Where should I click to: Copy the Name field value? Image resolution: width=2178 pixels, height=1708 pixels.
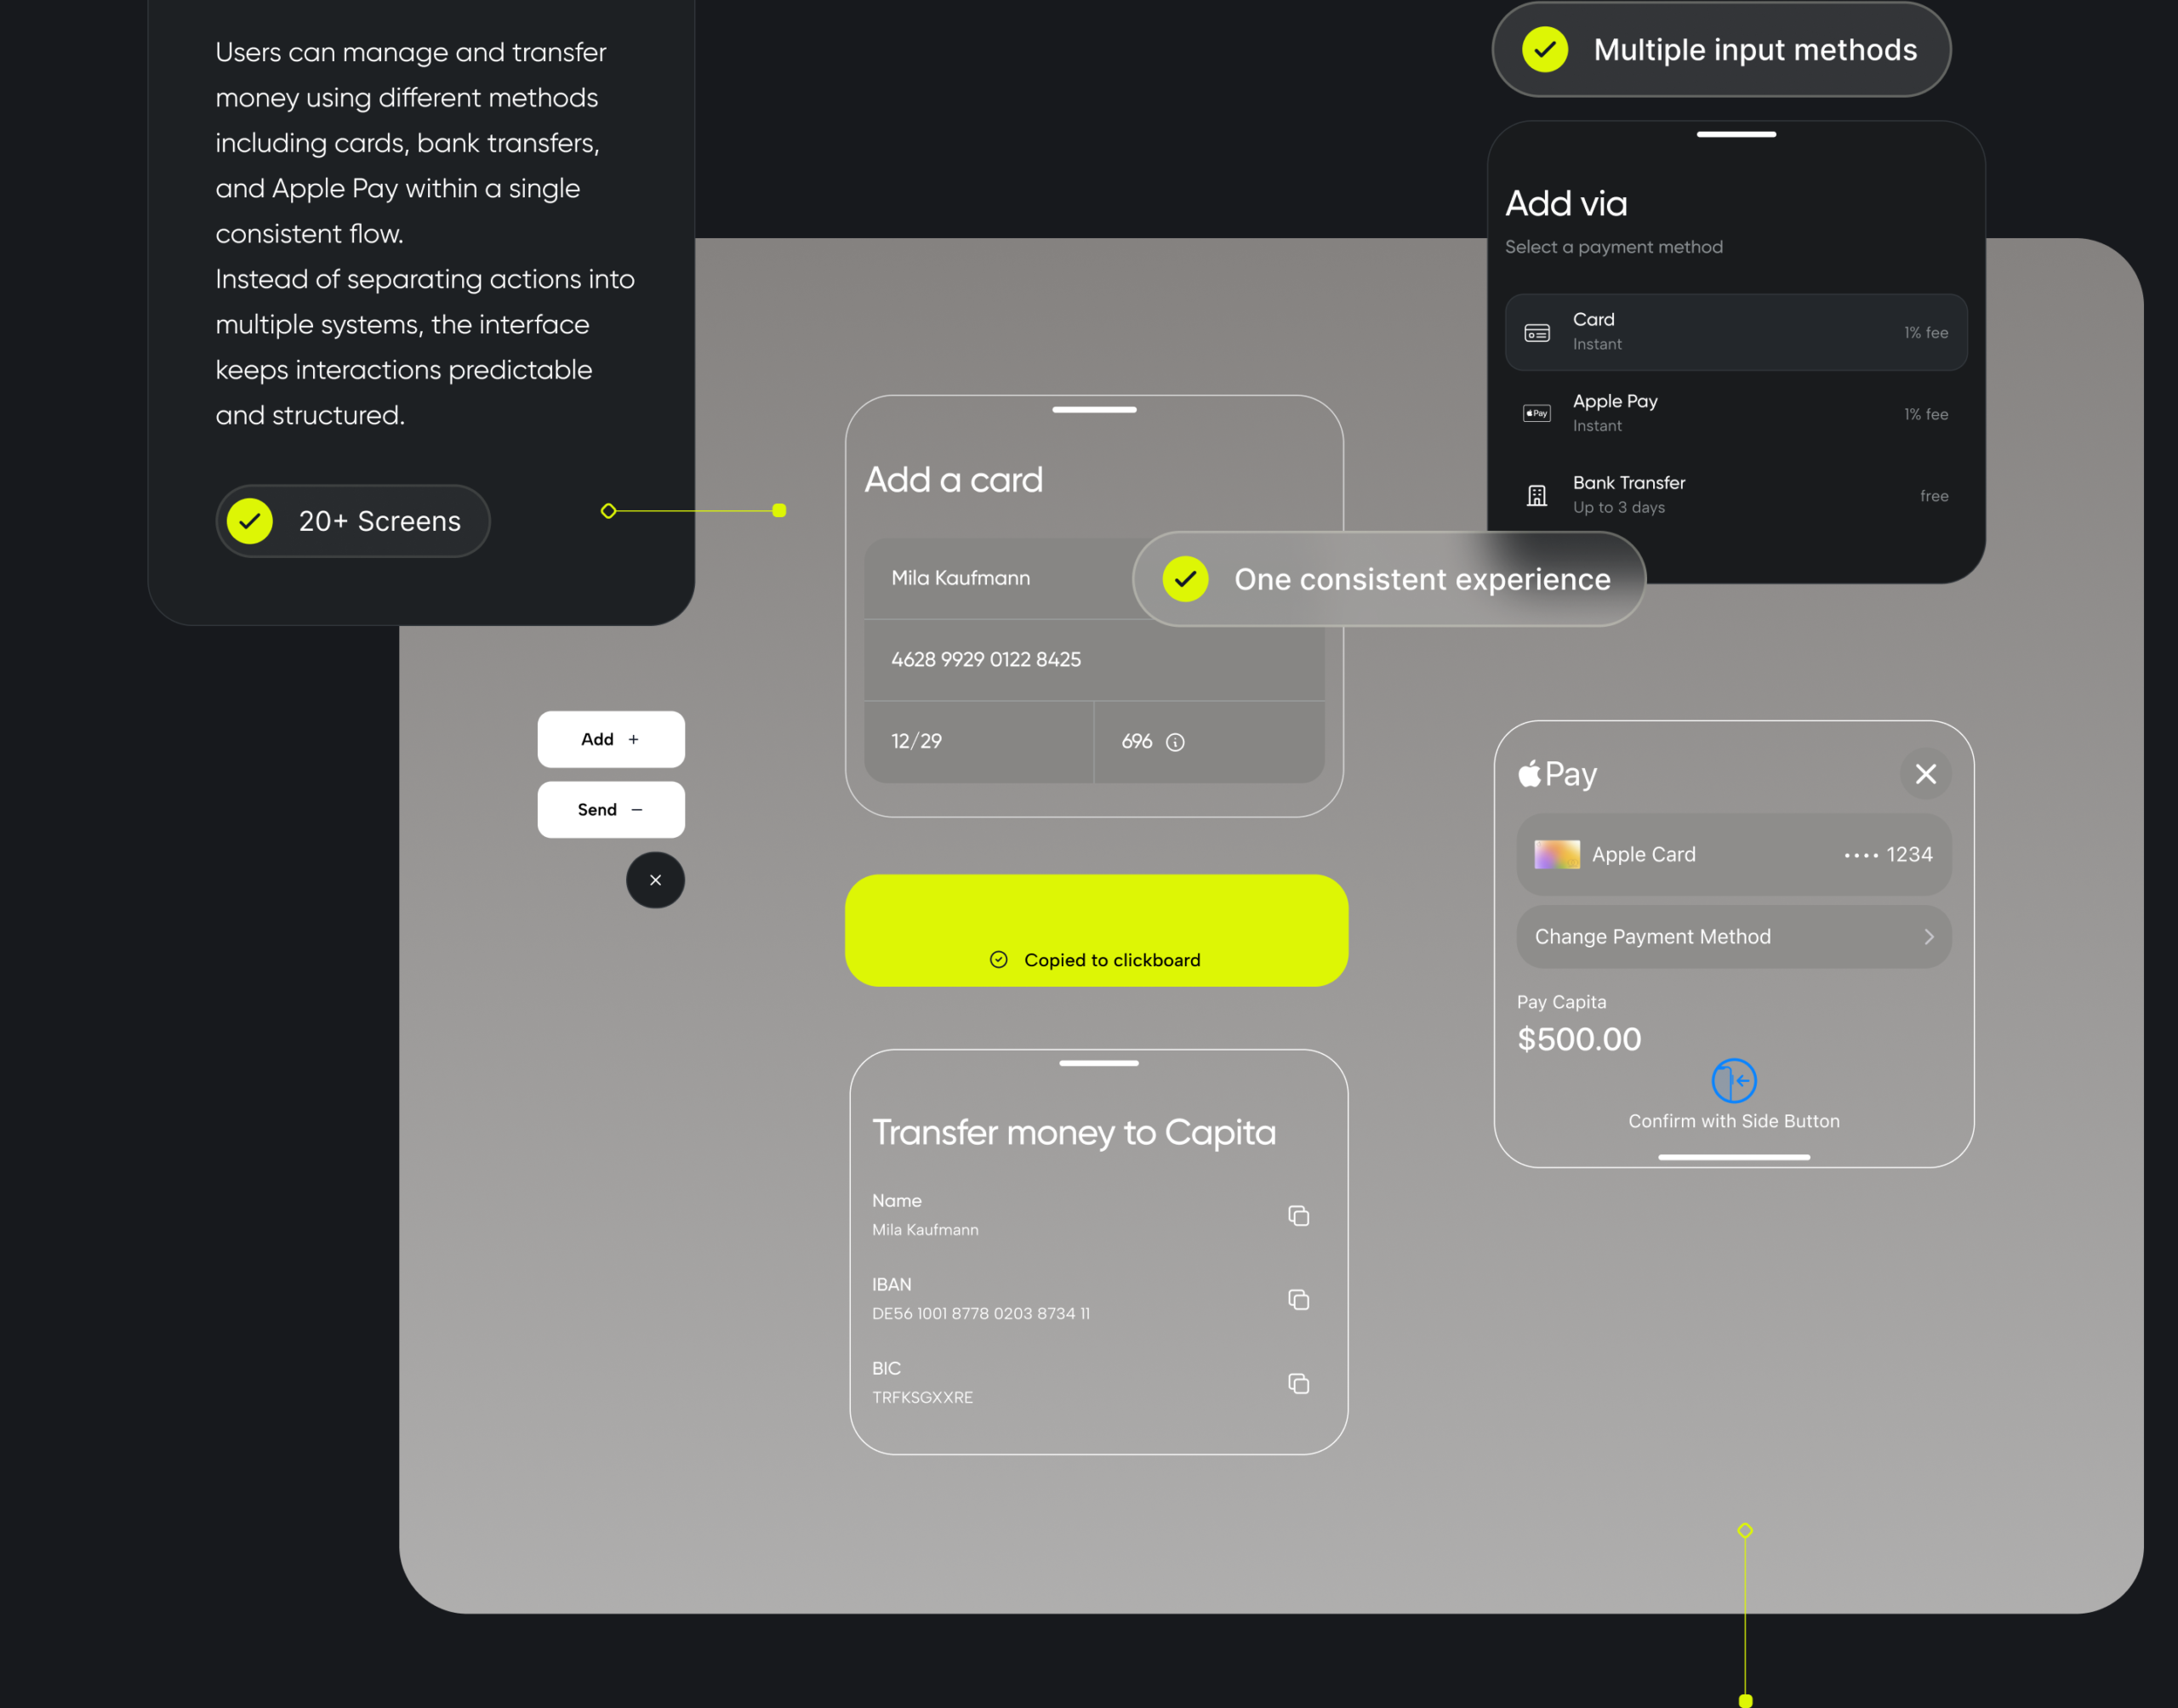coord(1298,1216)
